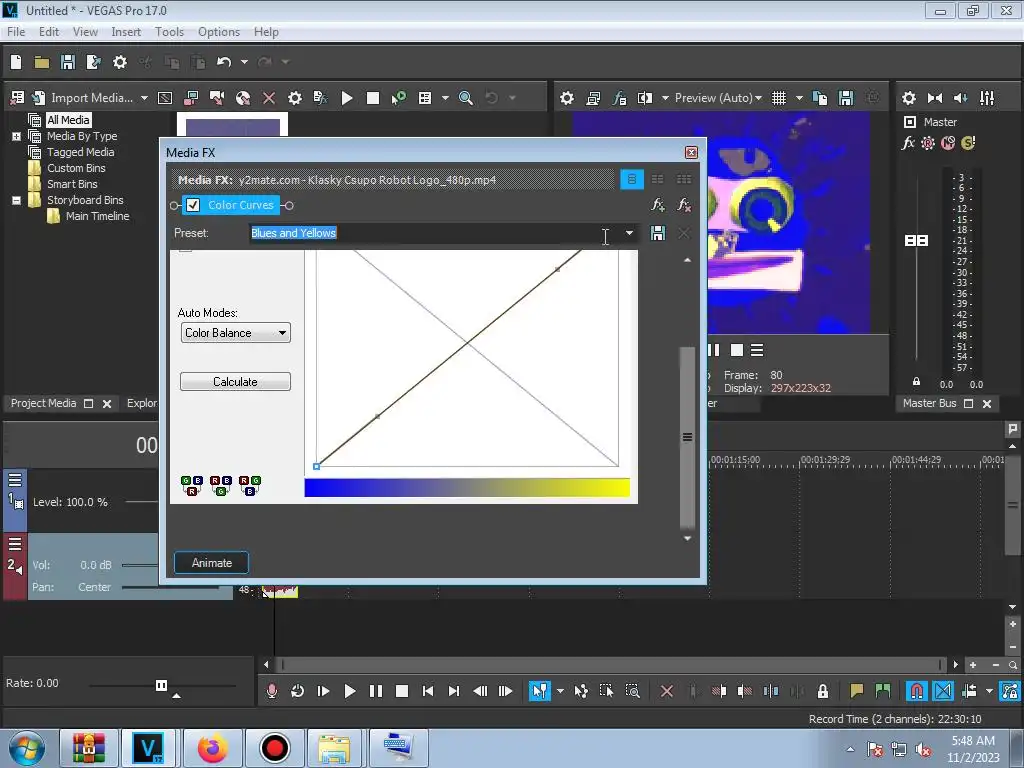
Task: Click the Animate button
Action: pyautogui.click(x=212, y=563)
